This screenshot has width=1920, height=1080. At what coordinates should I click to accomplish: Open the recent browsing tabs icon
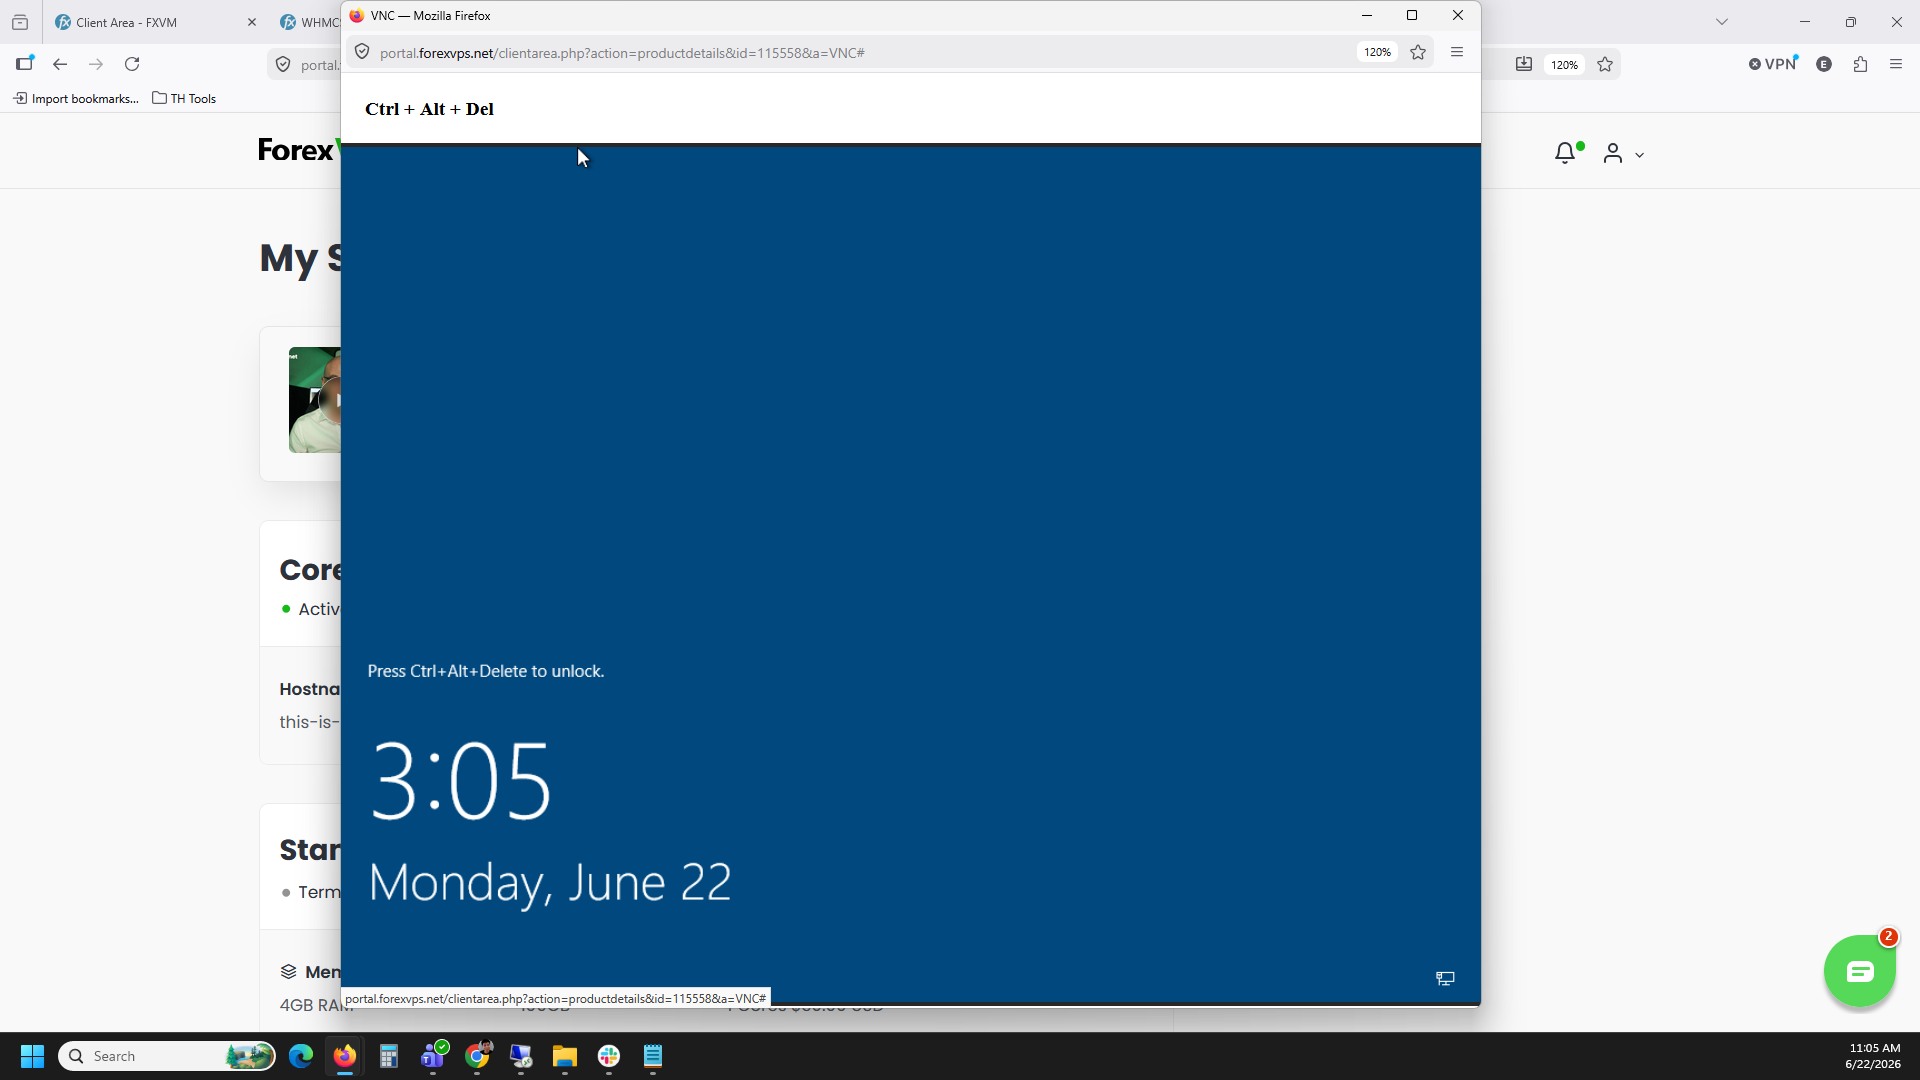click(x=20, y=22)
